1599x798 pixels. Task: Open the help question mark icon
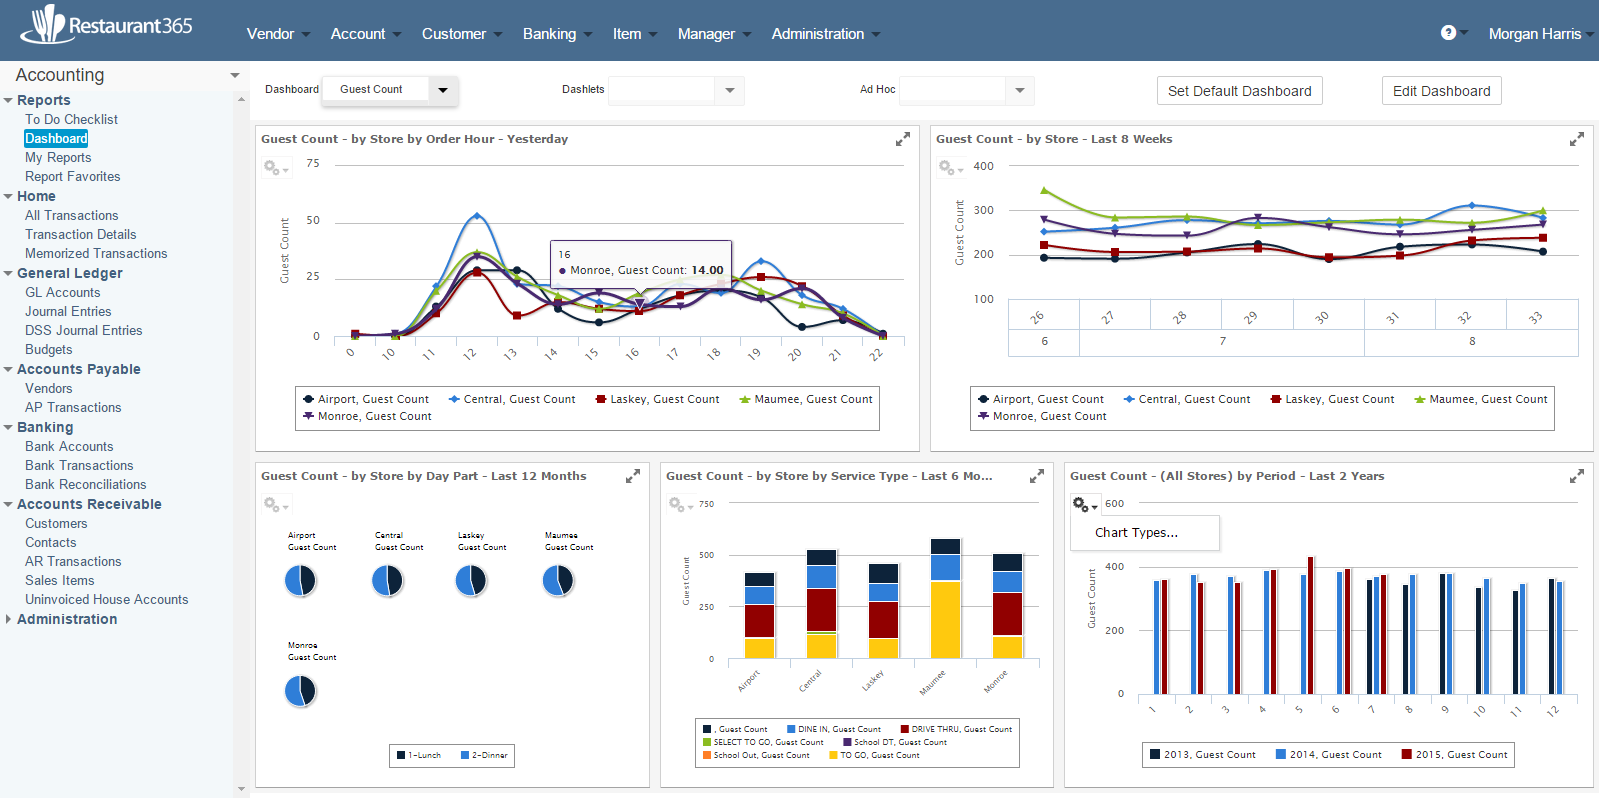pyautogui.click(x=1448, y=33)
